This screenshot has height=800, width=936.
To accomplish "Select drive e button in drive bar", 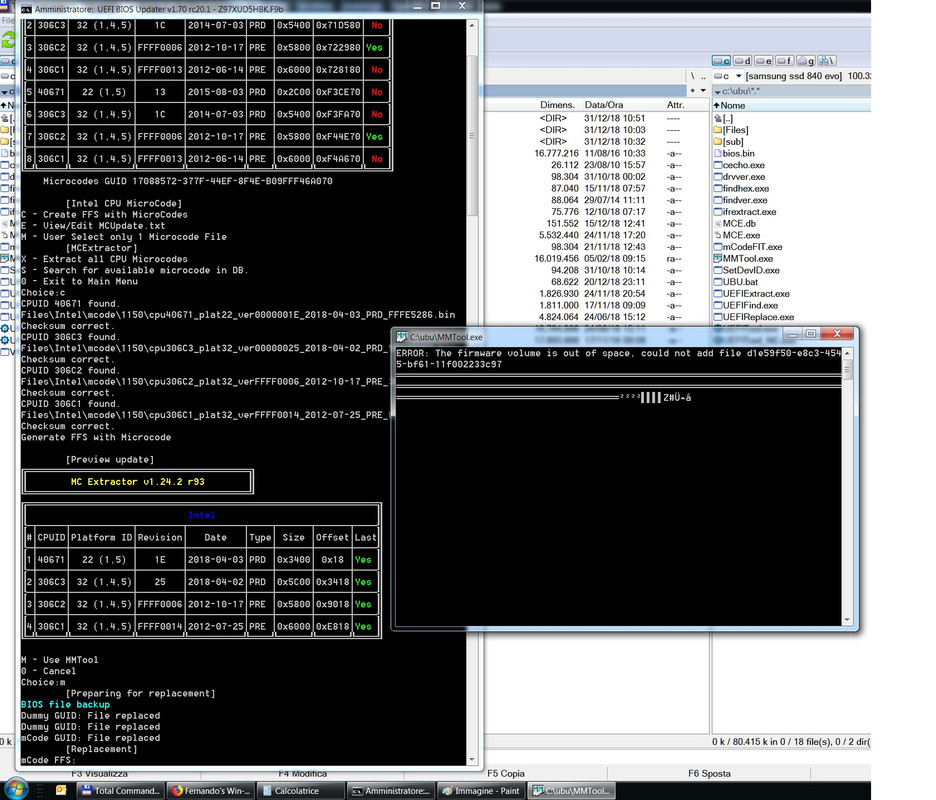I will [x=763, y=60].
